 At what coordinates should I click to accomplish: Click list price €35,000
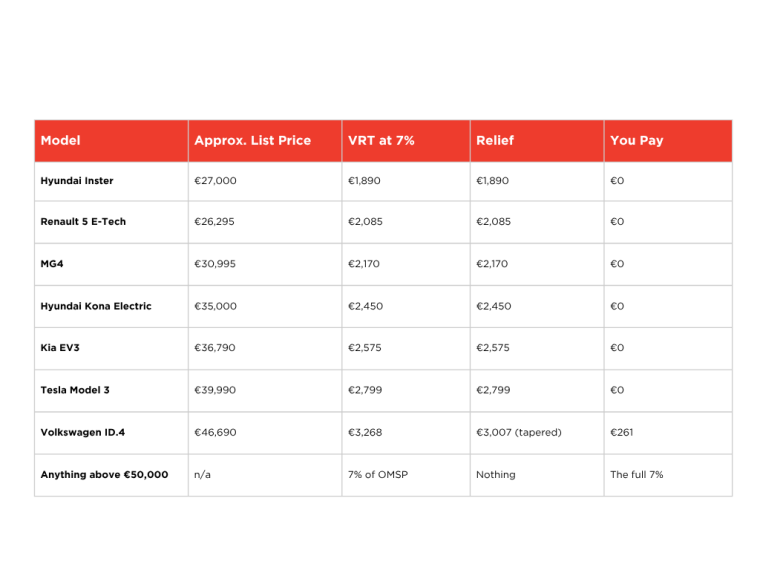tap(215, 306)
